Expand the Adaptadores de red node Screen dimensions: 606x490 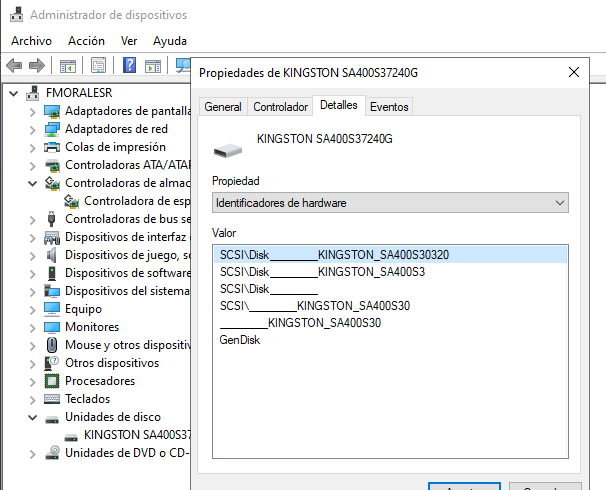click(32, 130)
